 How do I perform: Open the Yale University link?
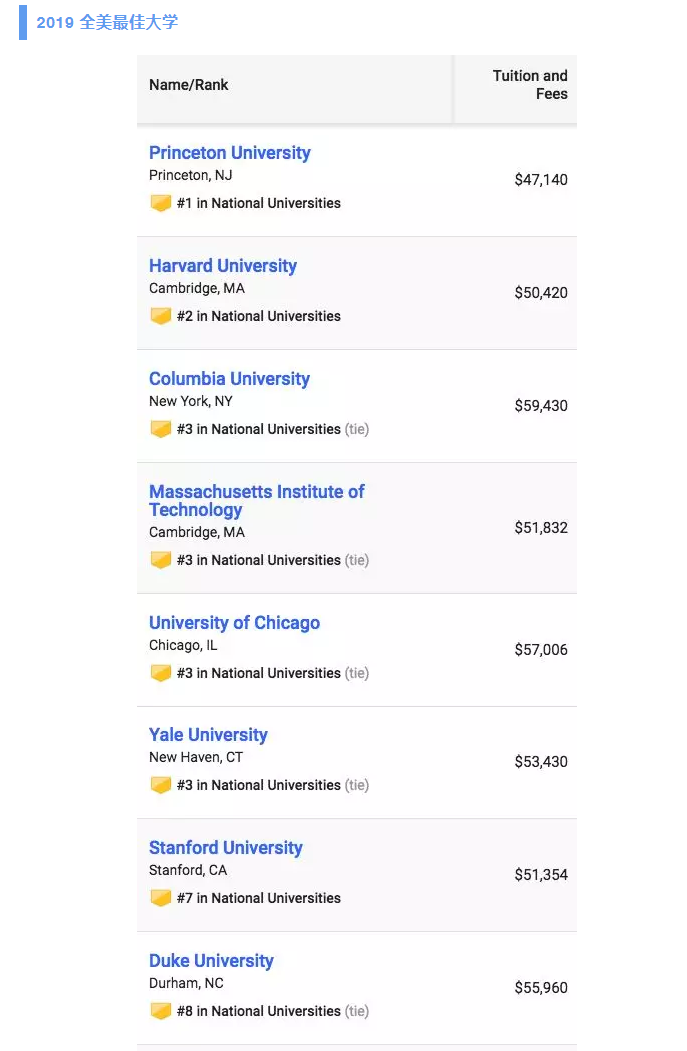208,735
